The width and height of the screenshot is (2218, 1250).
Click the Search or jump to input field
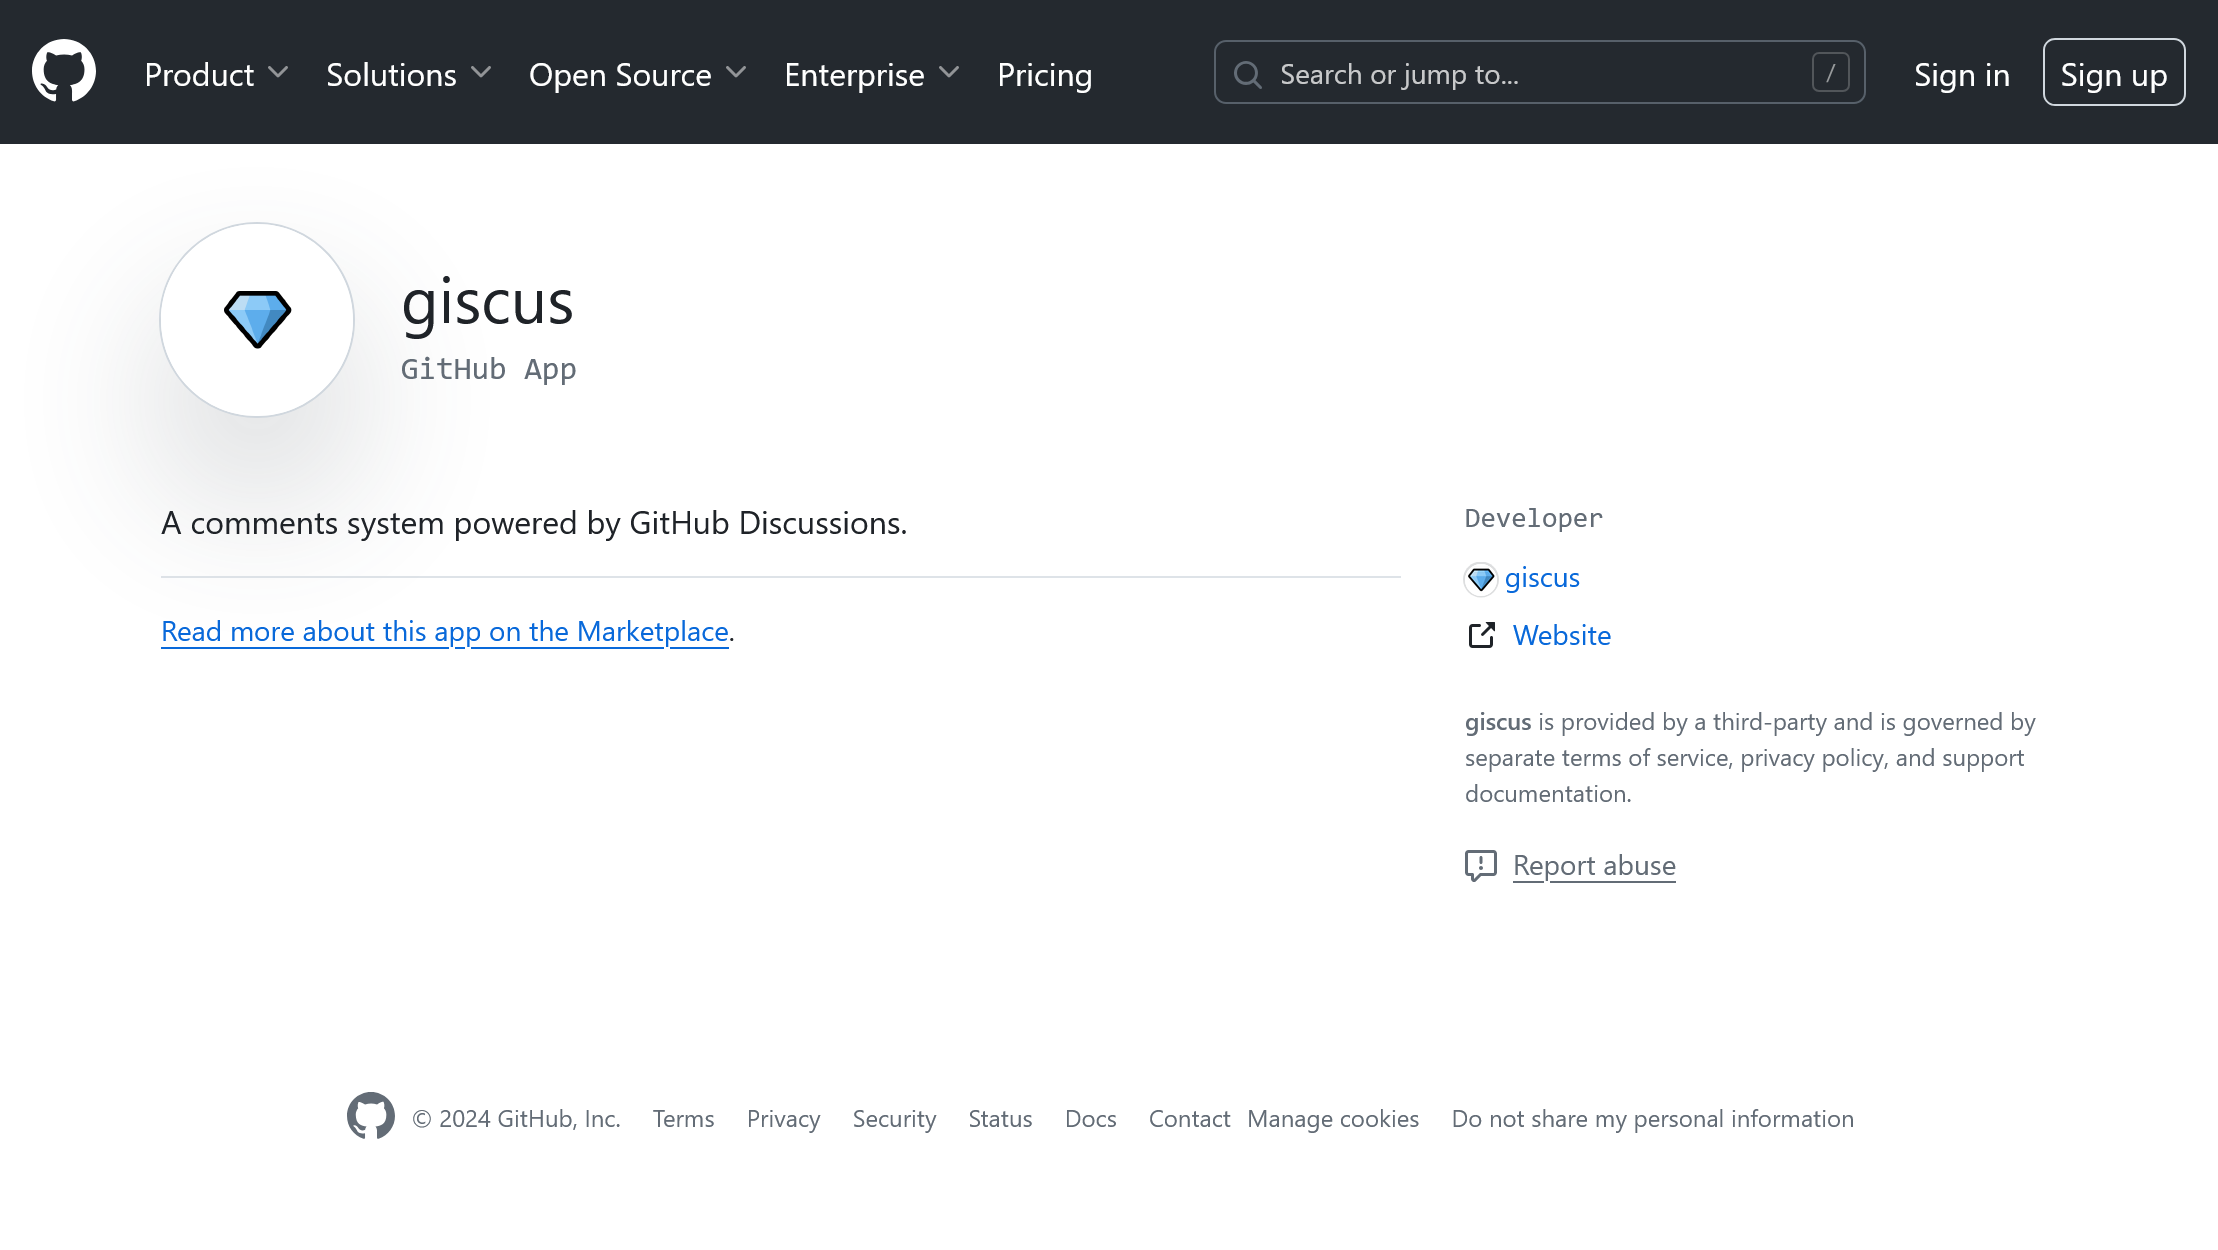coord(1540,72)
